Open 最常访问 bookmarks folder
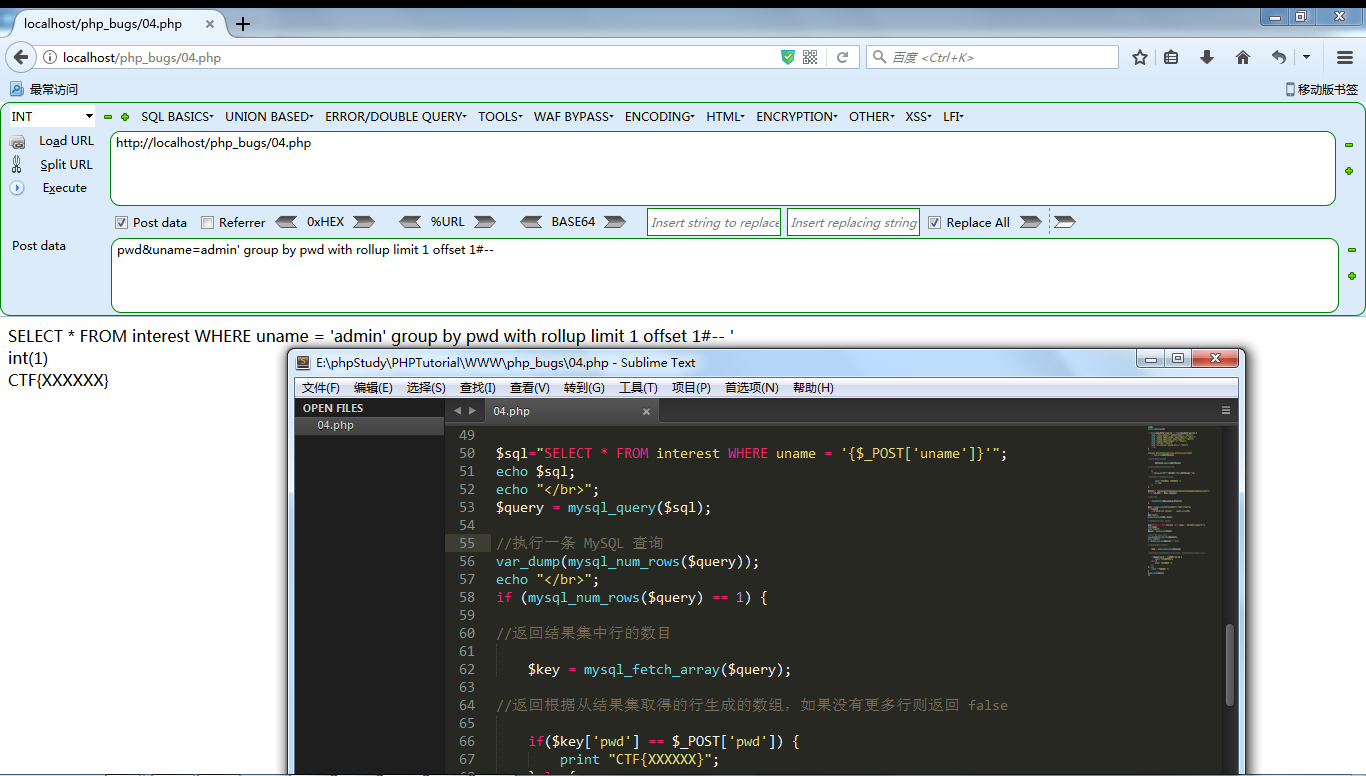This screenshot has height=776, width=1366. [45, 90]
